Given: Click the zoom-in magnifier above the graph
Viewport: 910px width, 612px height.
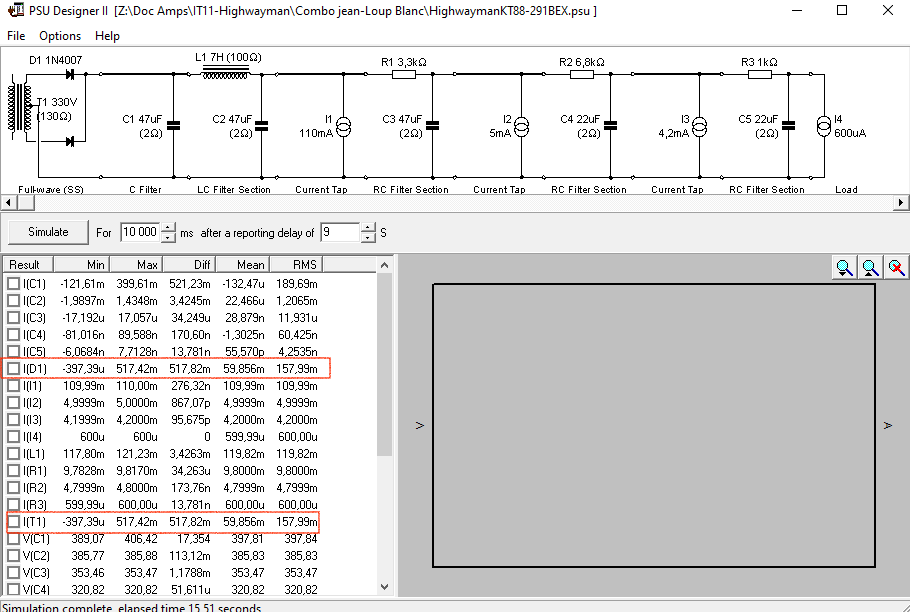Looking at the screenshot, I should (845, 267).
